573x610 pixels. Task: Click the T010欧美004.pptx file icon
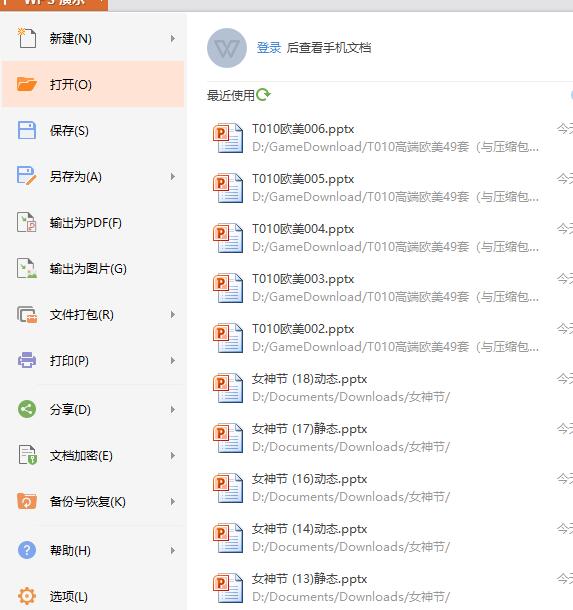[228, 238]
